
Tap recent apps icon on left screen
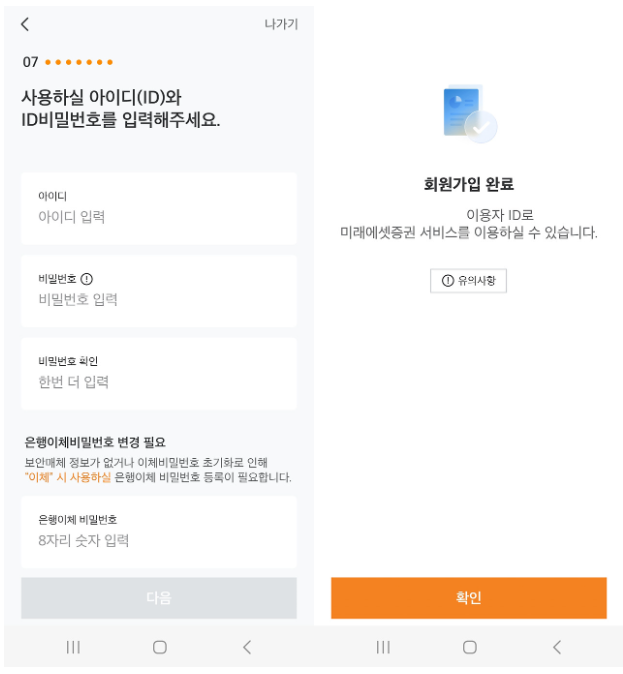tap(73, 647)
